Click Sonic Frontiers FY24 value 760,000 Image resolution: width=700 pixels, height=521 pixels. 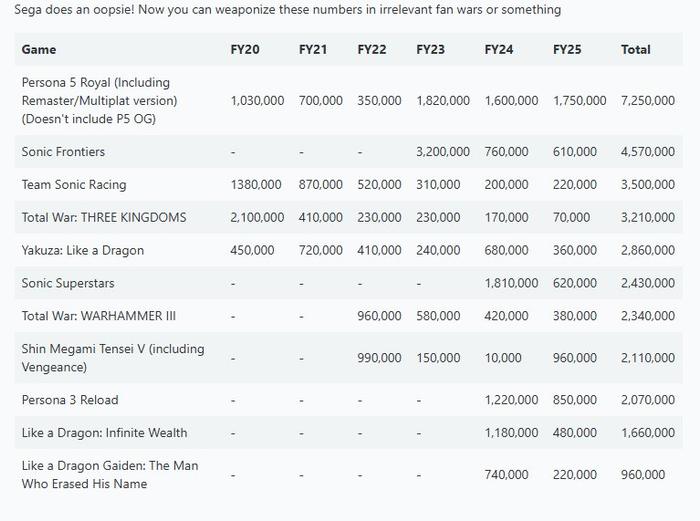click(x=506, y=152)
